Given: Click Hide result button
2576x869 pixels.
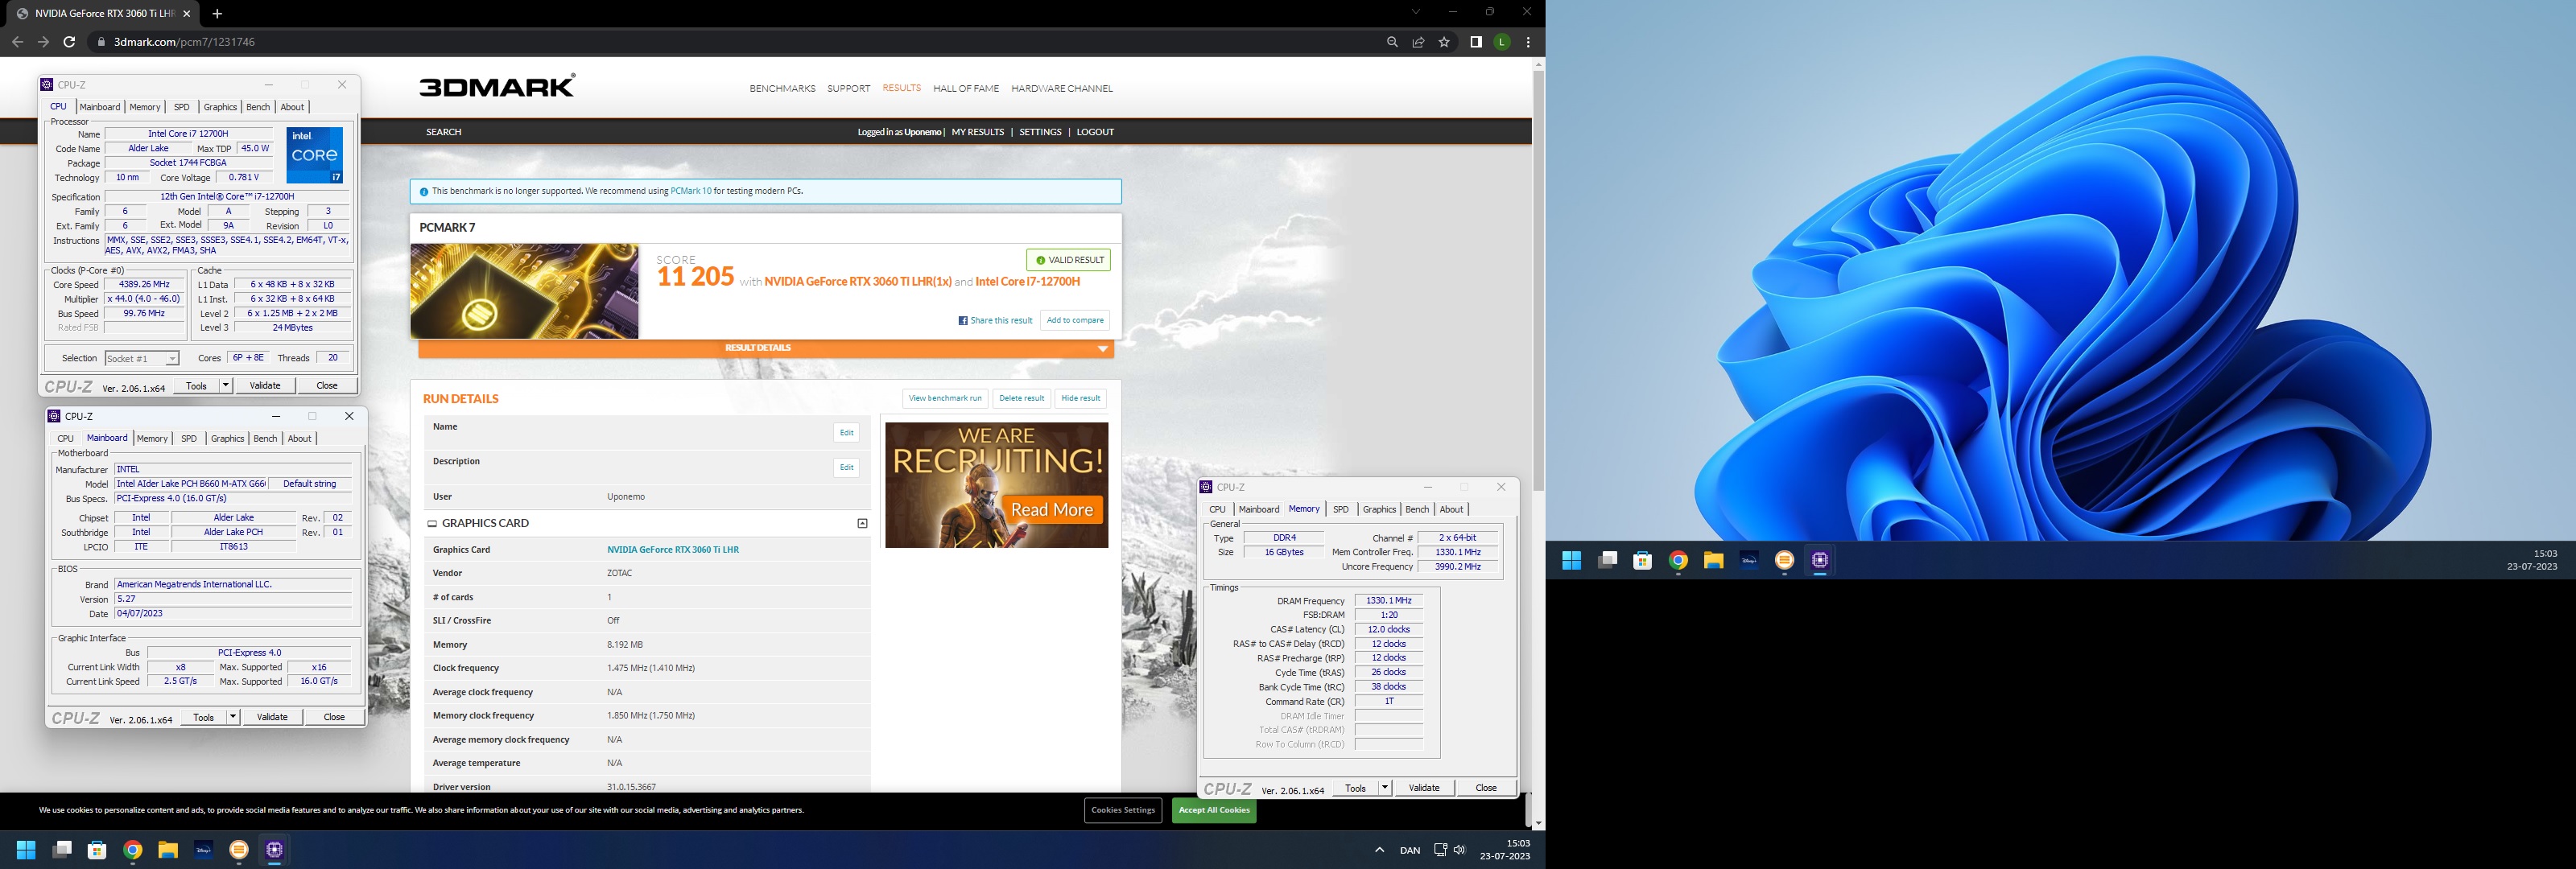Looking at the screenshot, I should coord(1080,398).
